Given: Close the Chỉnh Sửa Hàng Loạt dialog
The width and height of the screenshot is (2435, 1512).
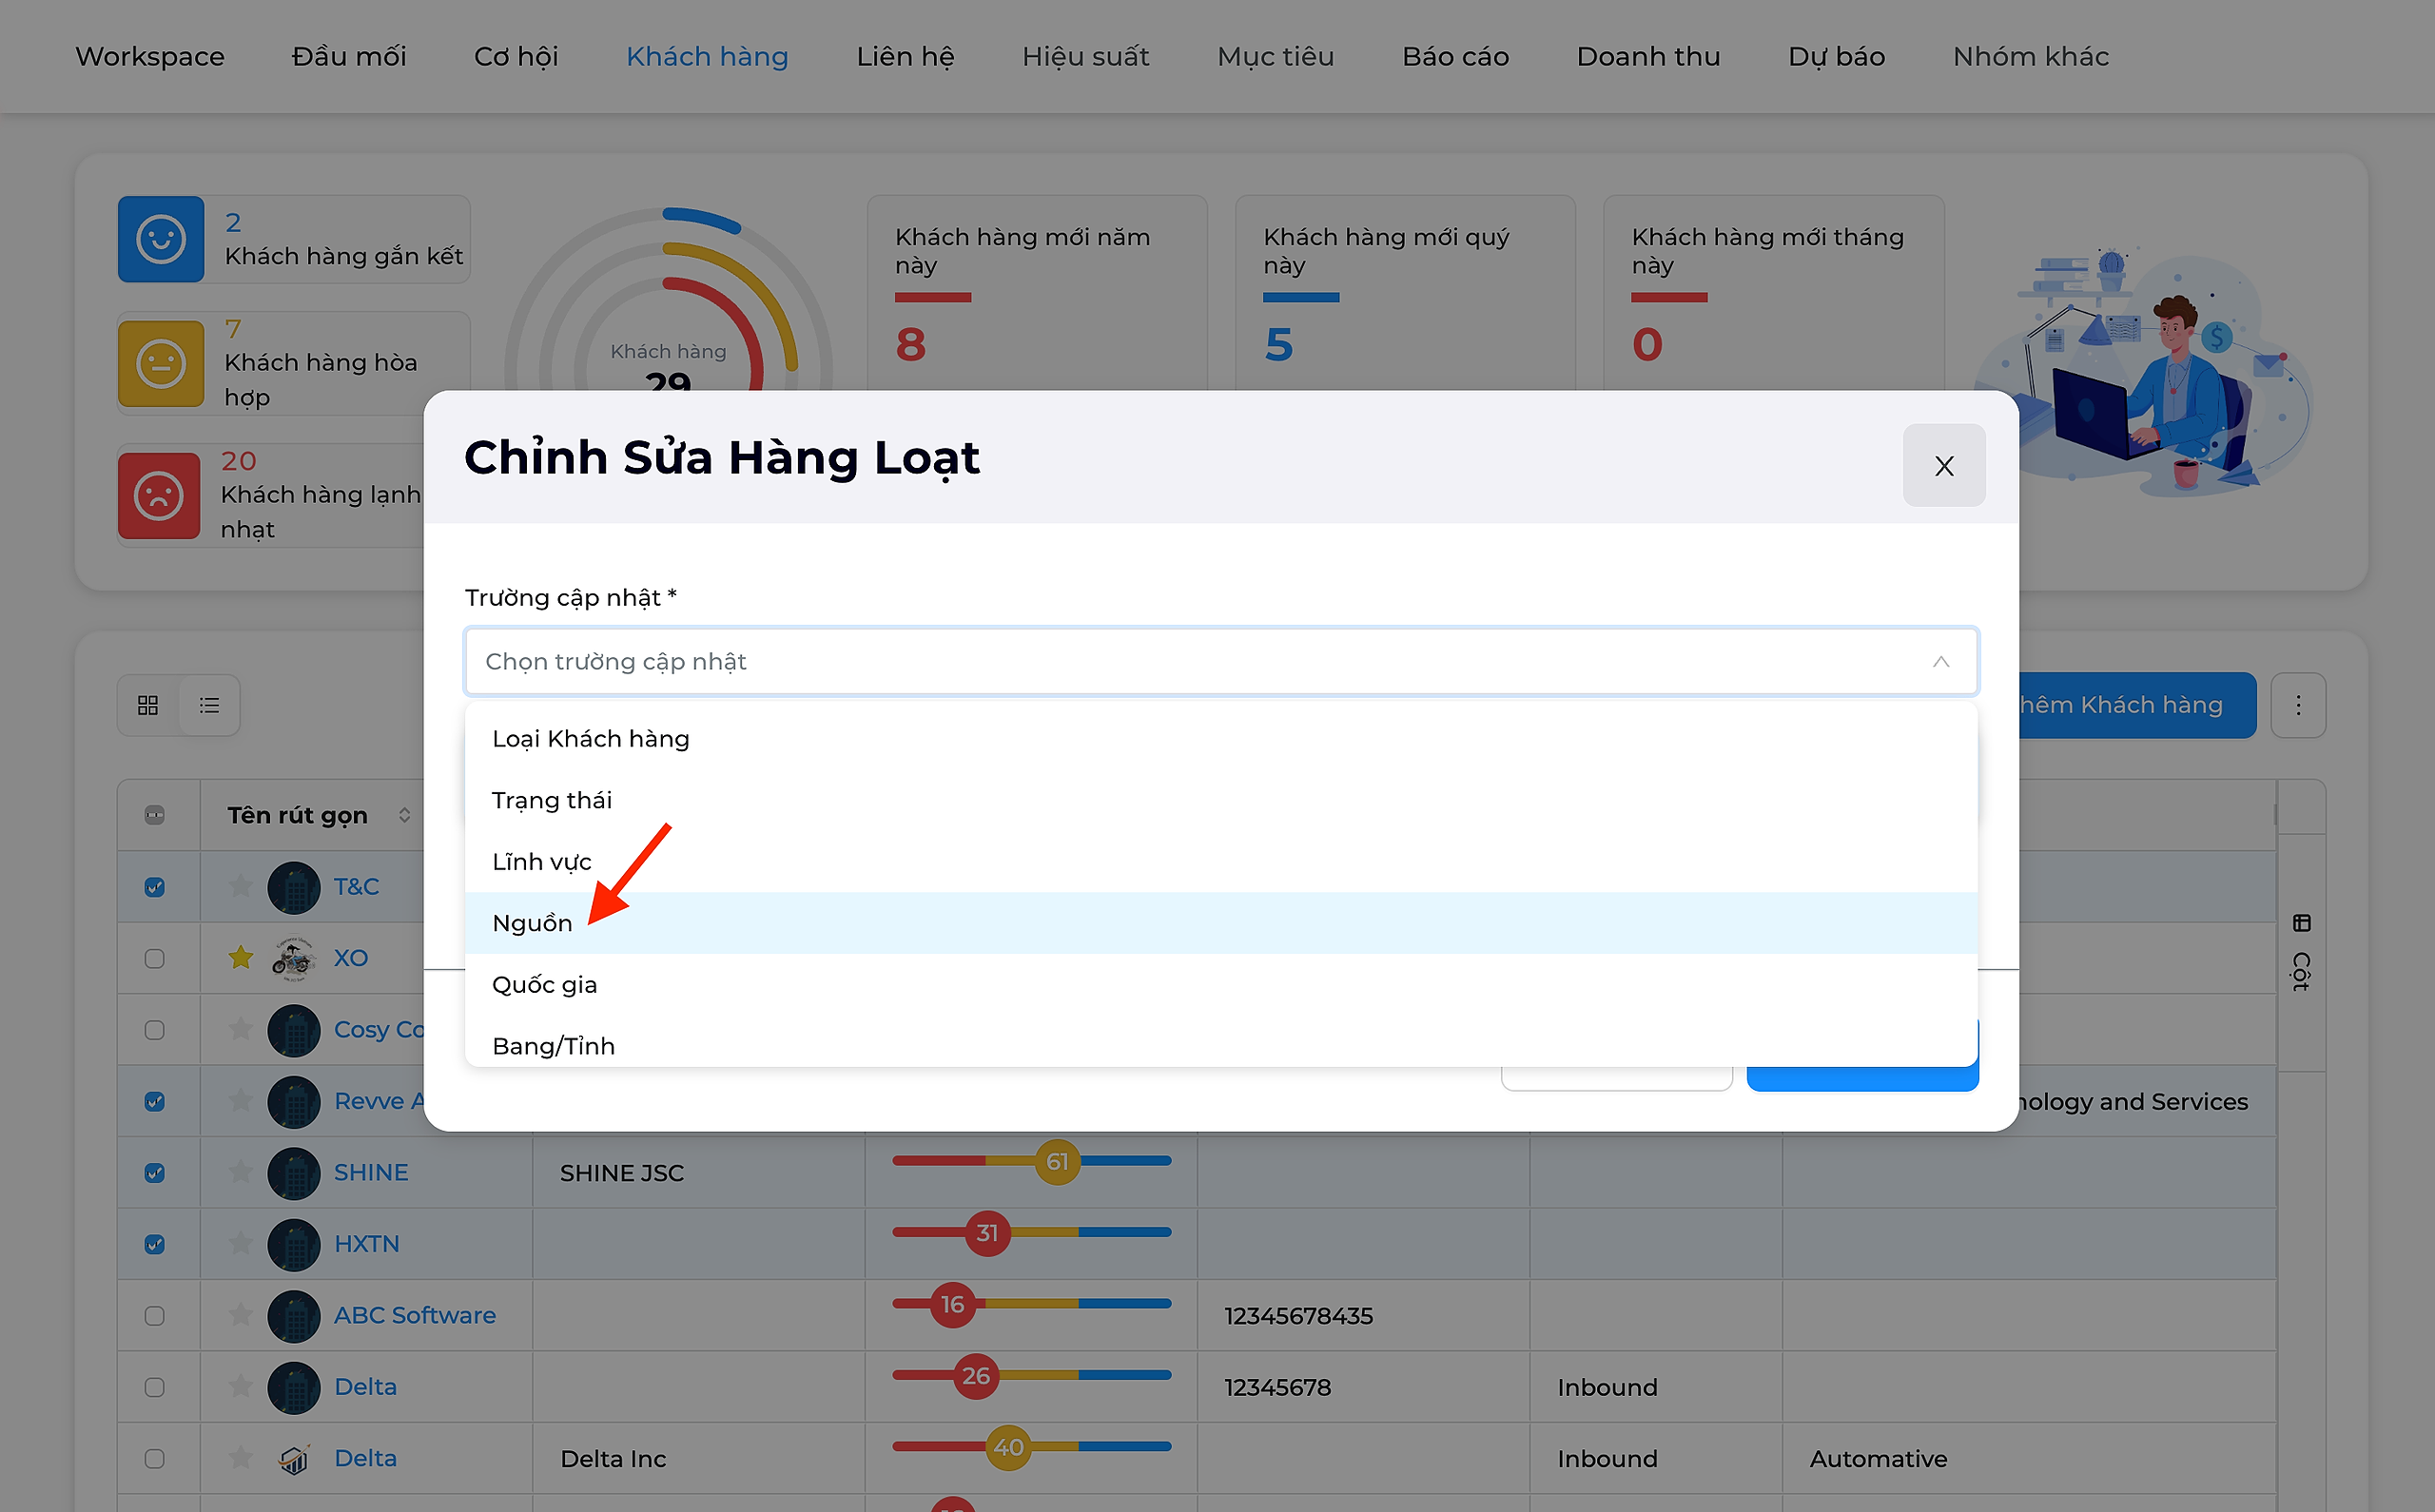Looking at the screenshot, I should click(1943, 465).
